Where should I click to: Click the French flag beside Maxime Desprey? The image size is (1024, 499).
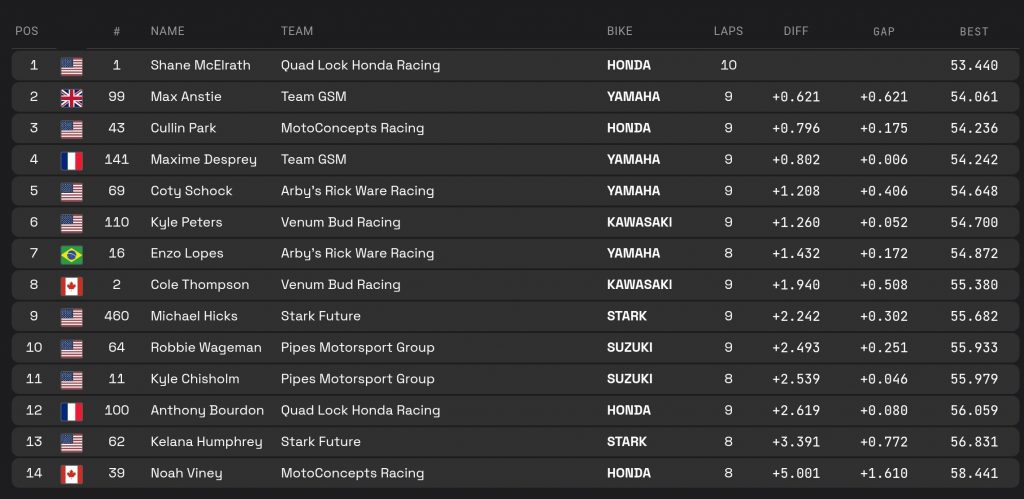(72, 160)
